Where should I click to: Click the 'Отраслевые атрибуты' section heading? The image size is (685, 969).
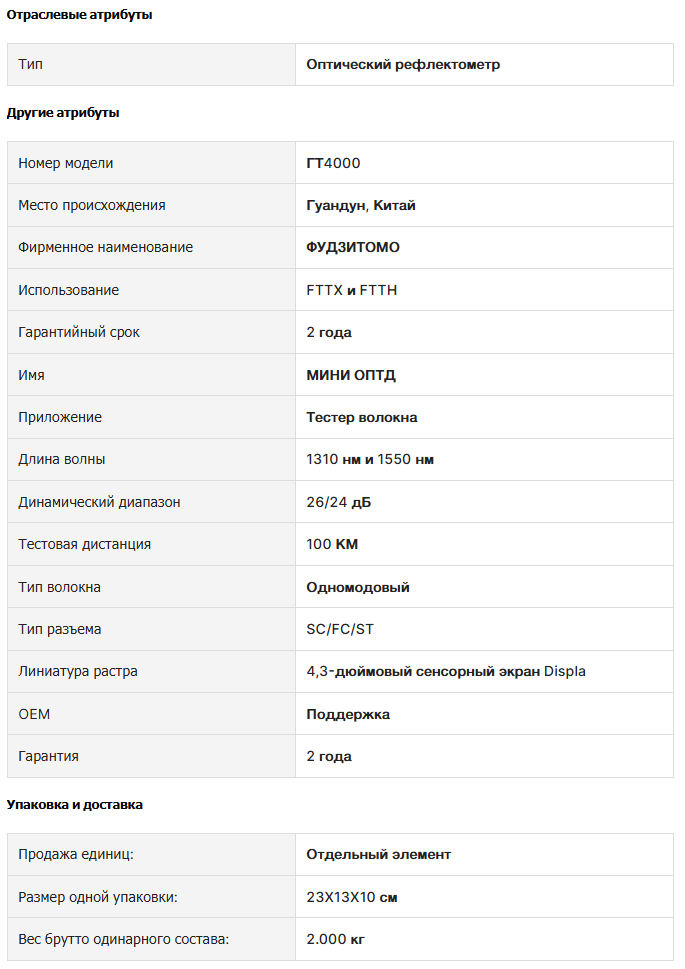[79, 15]
